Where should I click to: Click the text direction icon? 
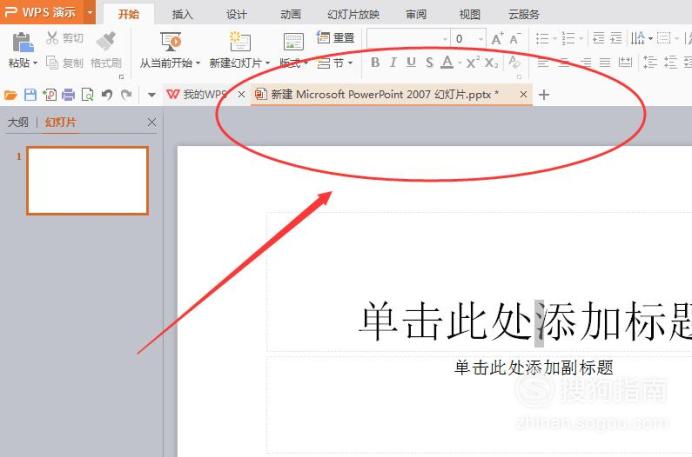click(637, 38)
